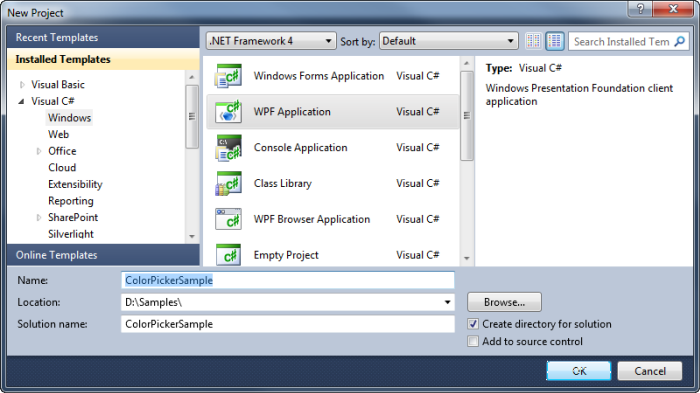Viewport: 700px width, 393px height.
Task: Open the Location path dropdown arrow
Action: click(x=447, y=302)
